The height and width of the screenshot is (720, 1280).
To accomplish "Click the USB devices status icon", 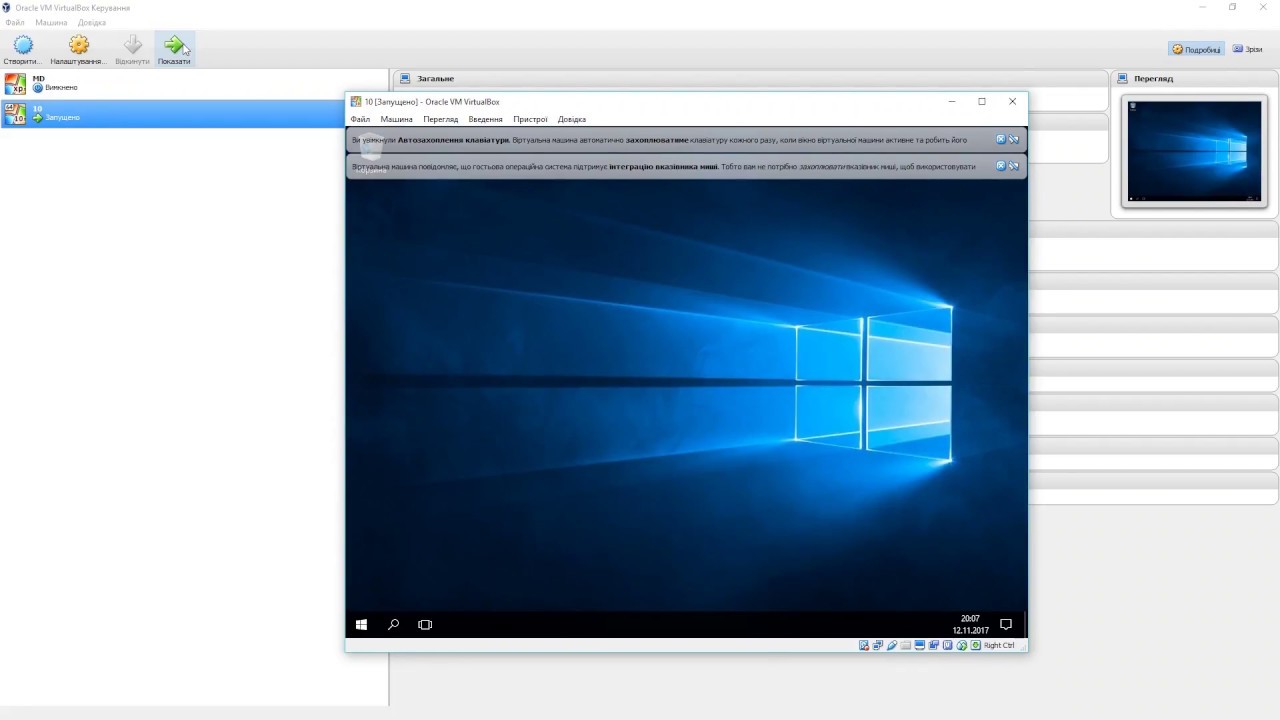I will click(892, 645).
